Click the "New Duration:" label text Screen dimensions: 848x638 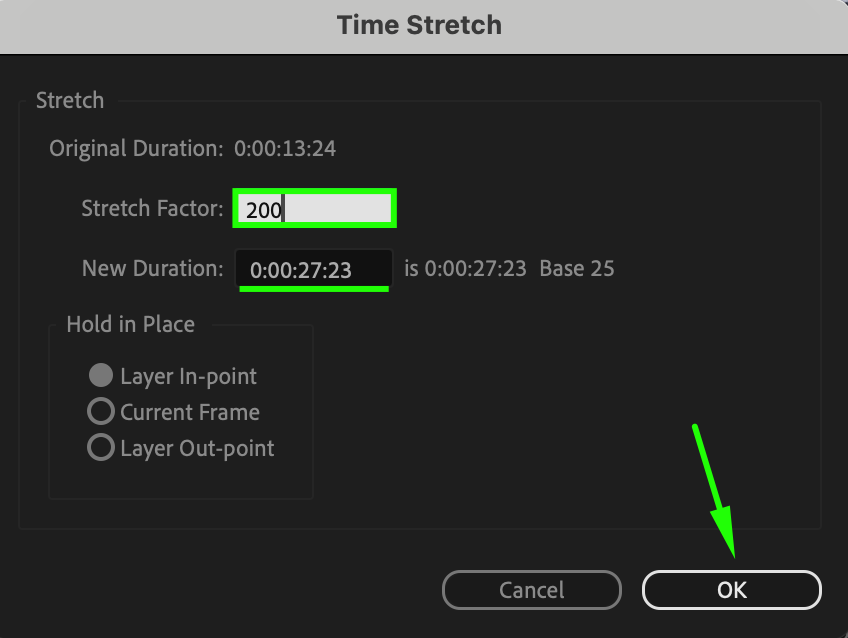point(153,268)
